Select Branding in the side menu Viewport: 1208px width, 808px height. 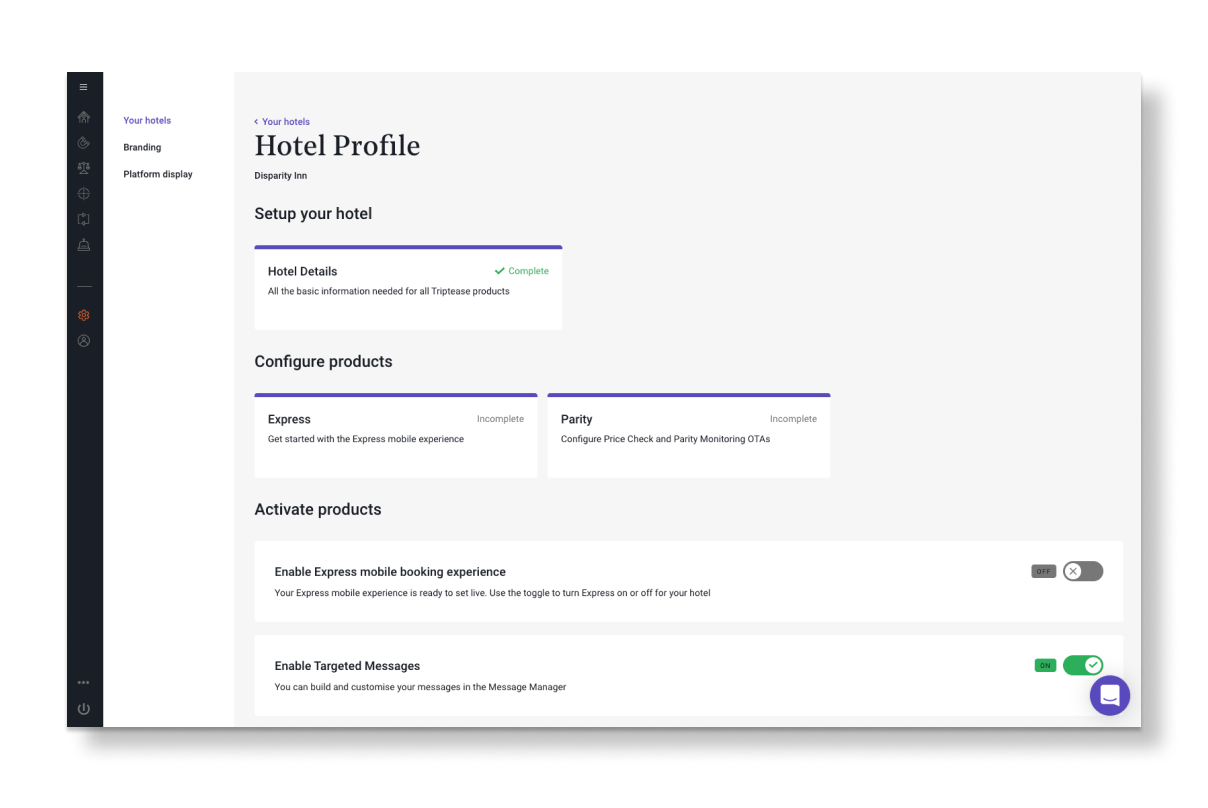pyautogui.click(x=142, y=147)
